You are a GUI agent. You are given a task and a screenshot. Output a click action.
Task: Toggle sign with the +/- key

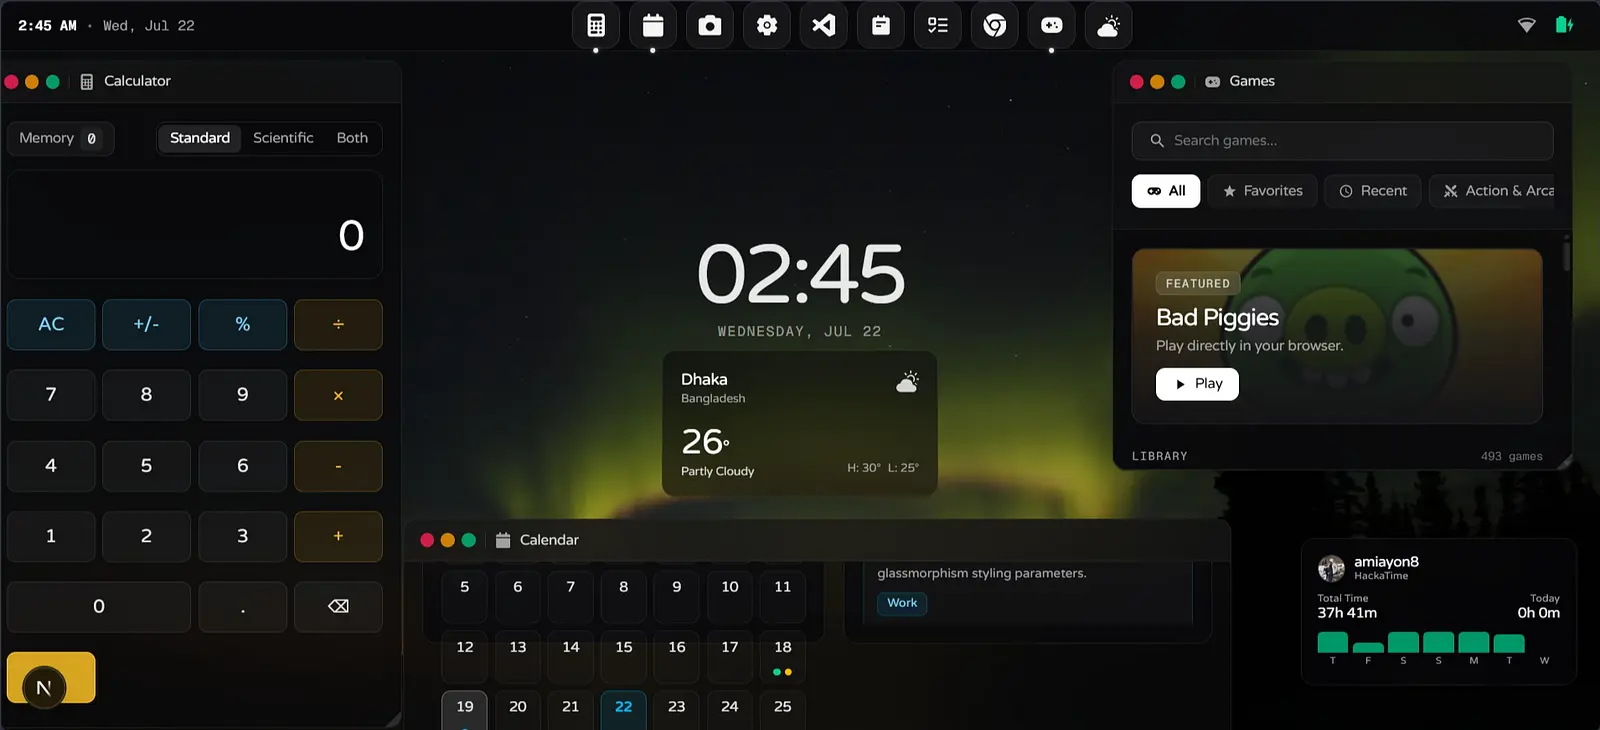(x=146, y=324)
